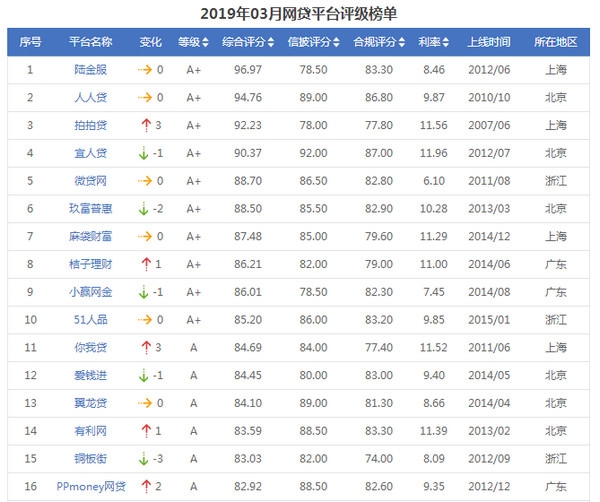The image size is (600, 502).
Task: Sort by 综合评分 column arrows
Action: [271, 42]
